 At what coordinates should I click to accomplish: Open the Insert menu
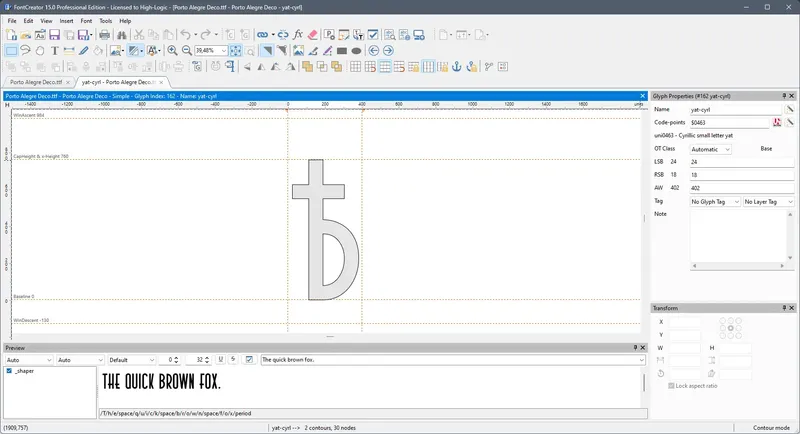pos(66,21)
